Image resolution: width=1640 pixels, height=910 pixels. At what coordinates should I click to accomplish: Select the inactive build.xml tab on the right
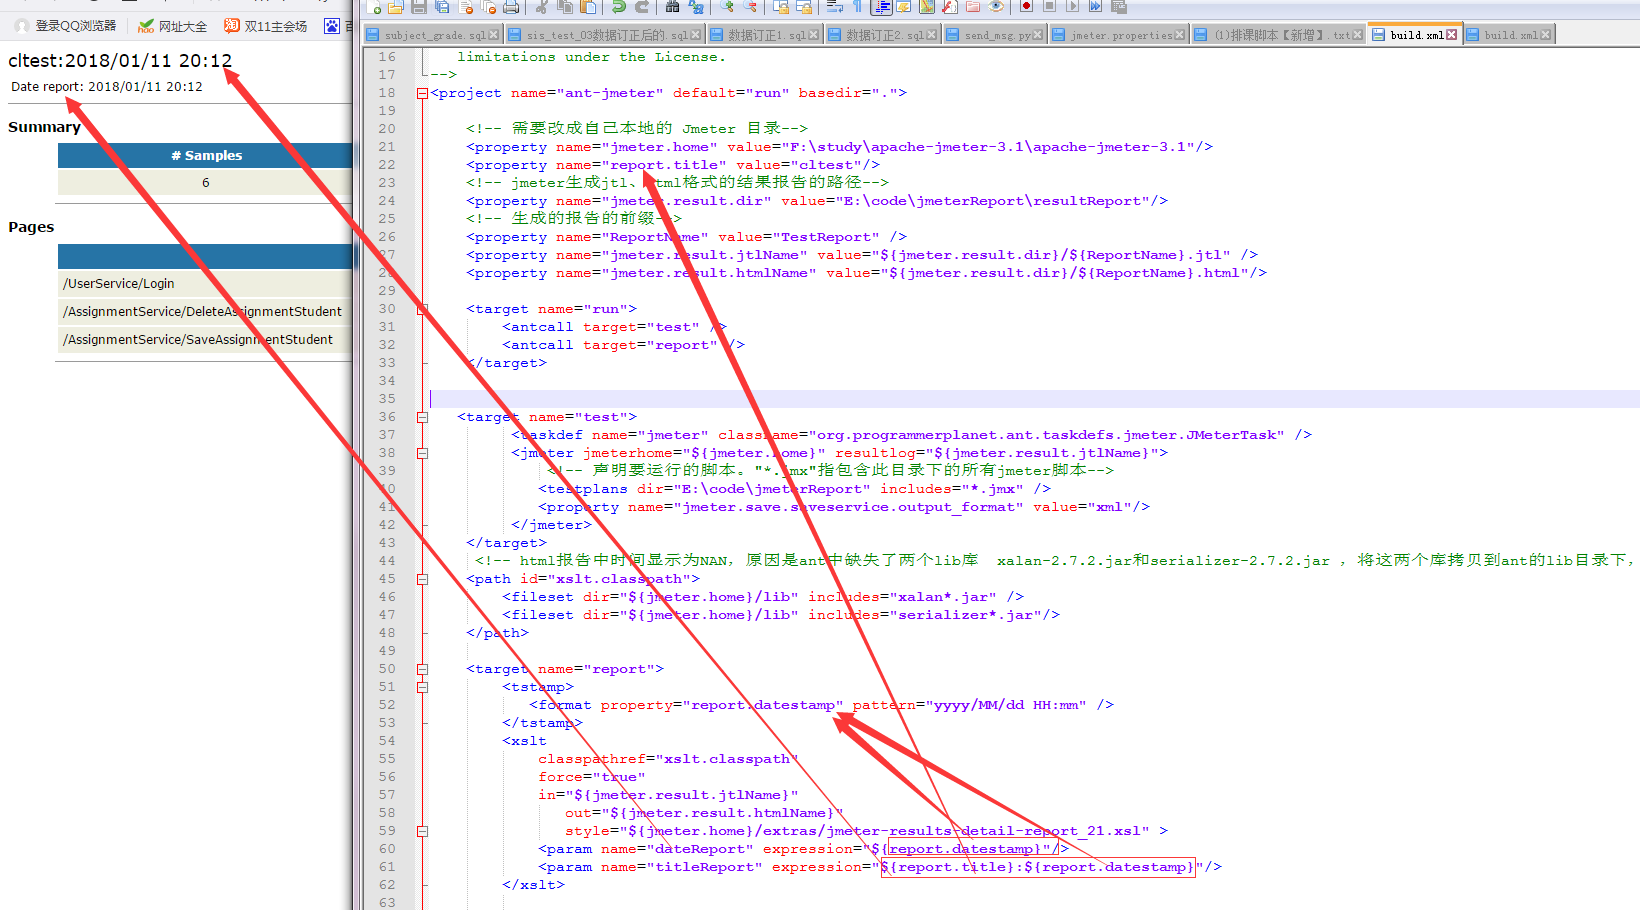(x=1509, y=35)
